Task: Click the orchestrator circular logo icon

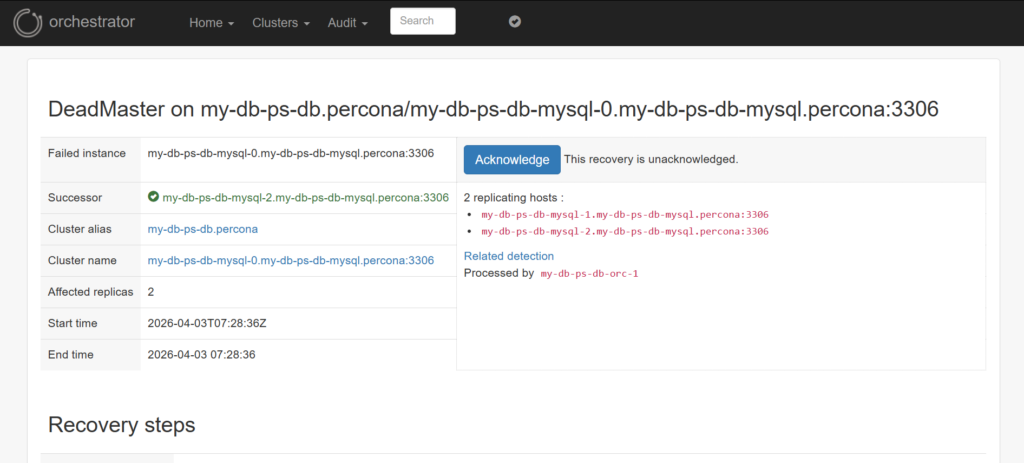Action: (28, 21)
